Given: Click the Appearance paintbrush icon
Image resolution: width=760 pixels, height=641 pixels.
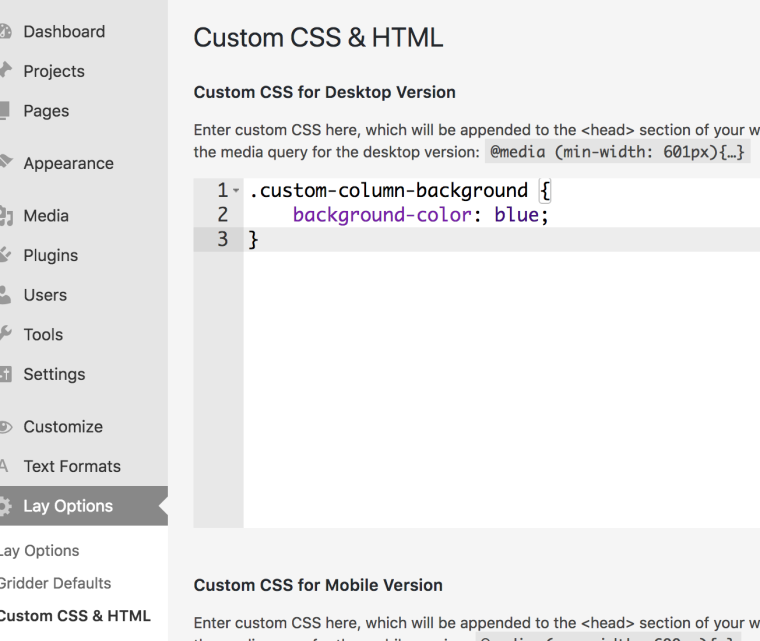Looking at the screenshot, I should [5, 163].
